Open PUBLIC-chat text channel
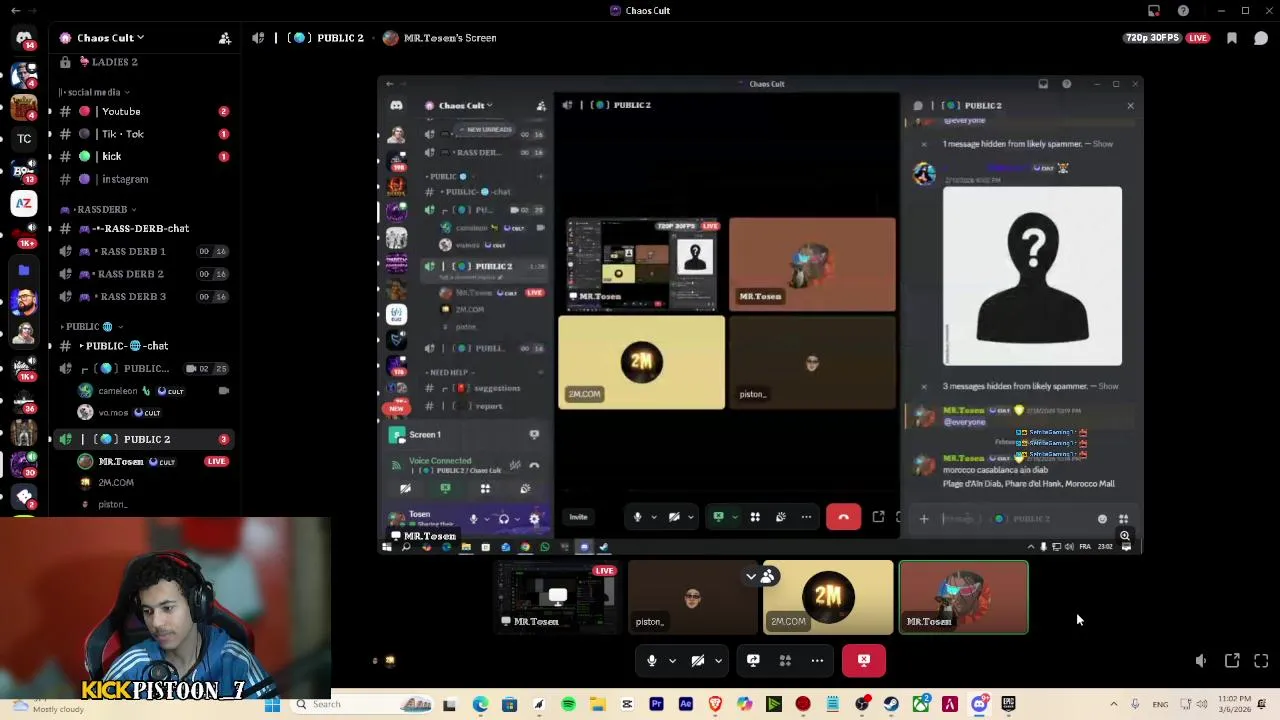Screen dimensions: 1280x720 pyautogui.click(x=143, y=346)
